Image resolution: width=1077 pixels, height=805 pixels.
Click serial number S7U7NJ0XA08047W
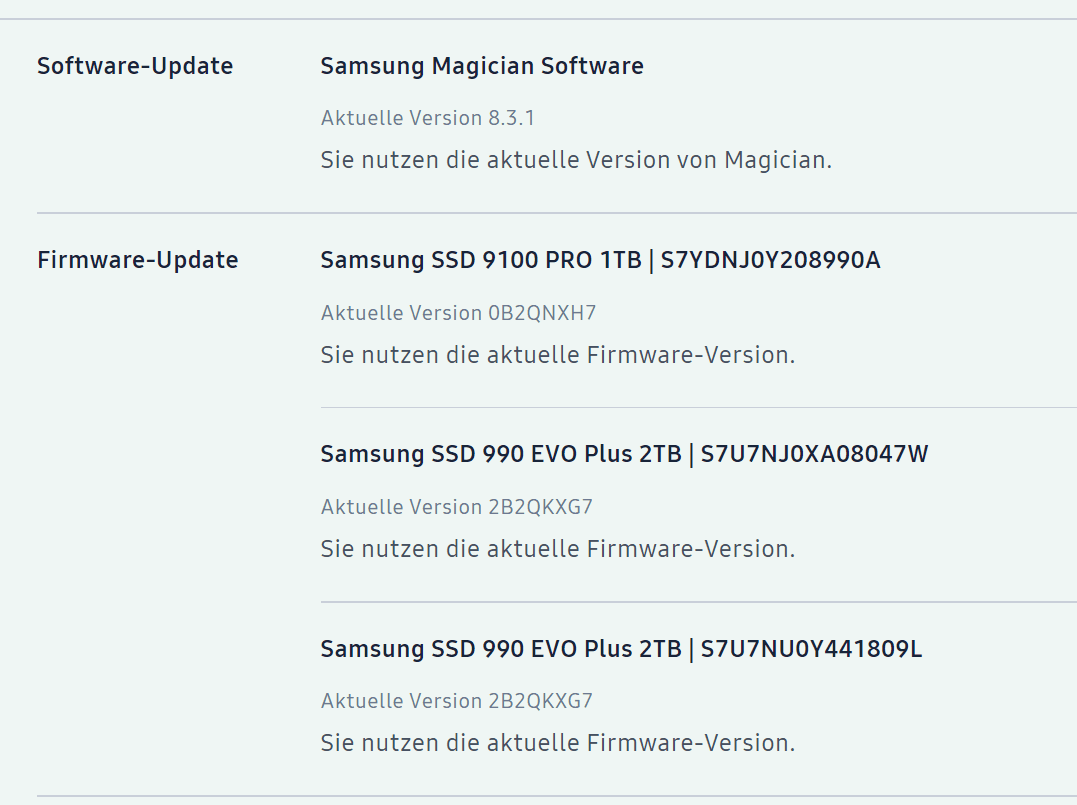814,454
